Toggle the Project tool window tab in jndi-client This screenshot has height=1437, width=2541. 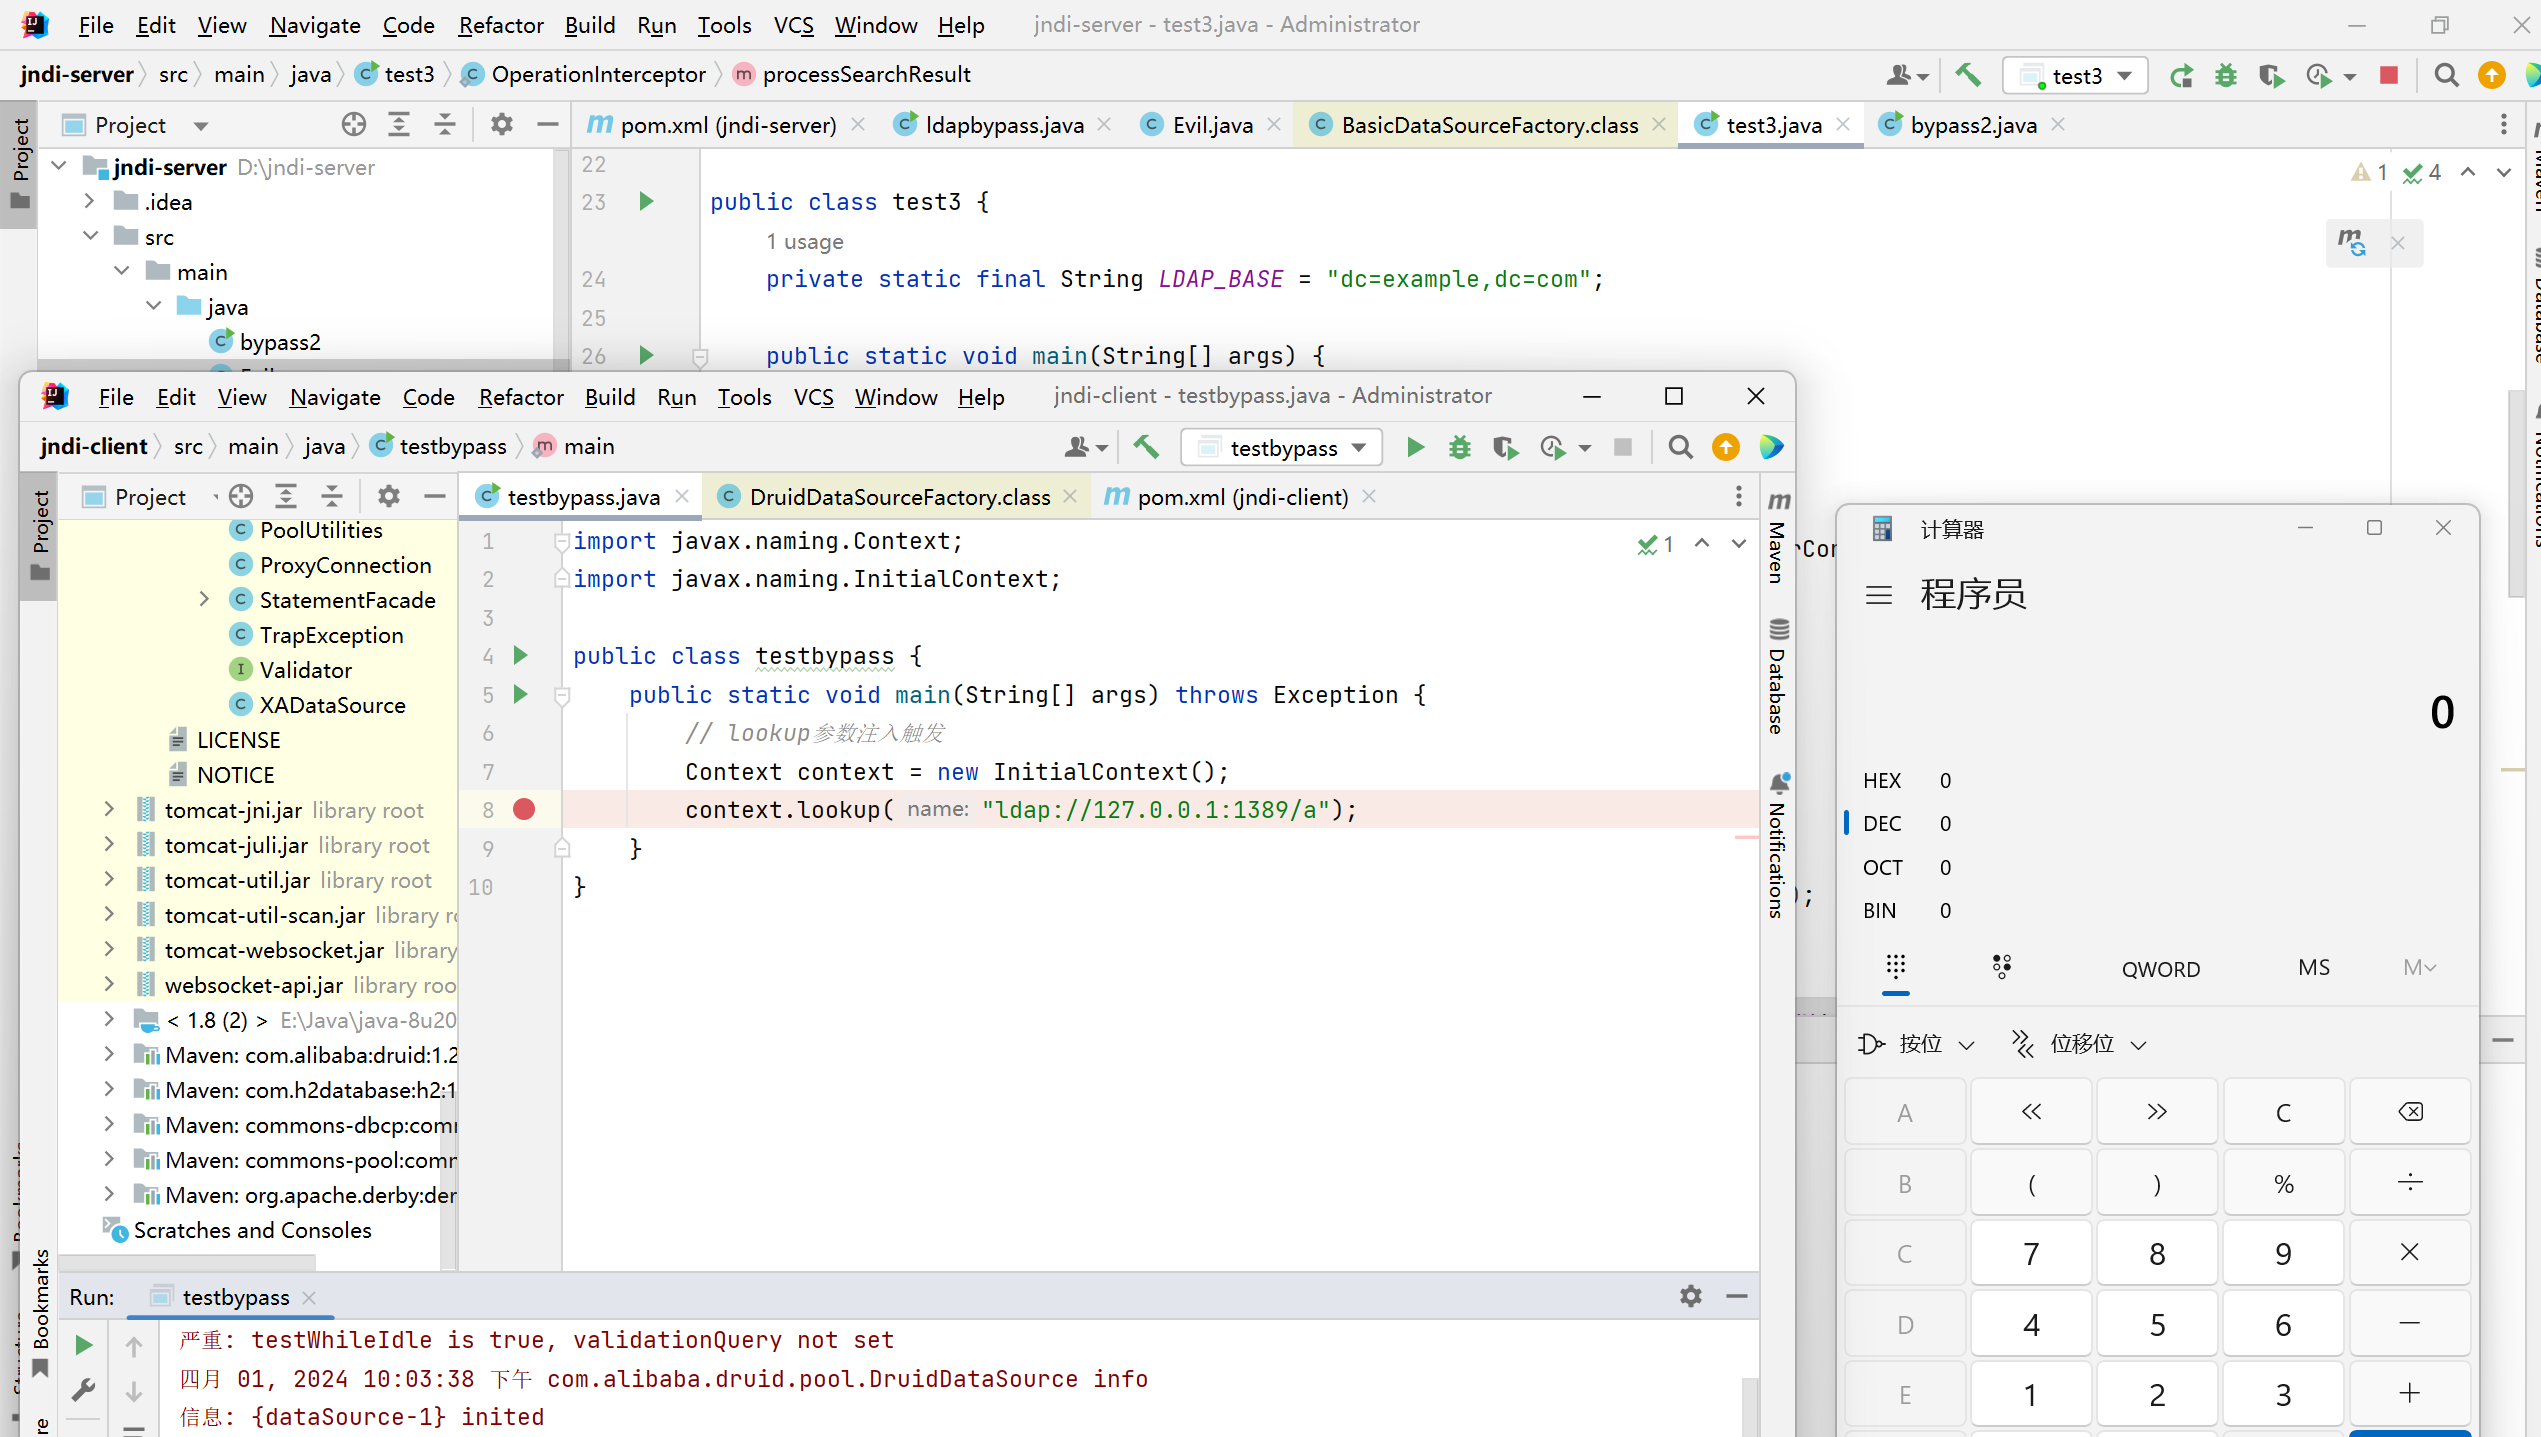click(40, 536)
